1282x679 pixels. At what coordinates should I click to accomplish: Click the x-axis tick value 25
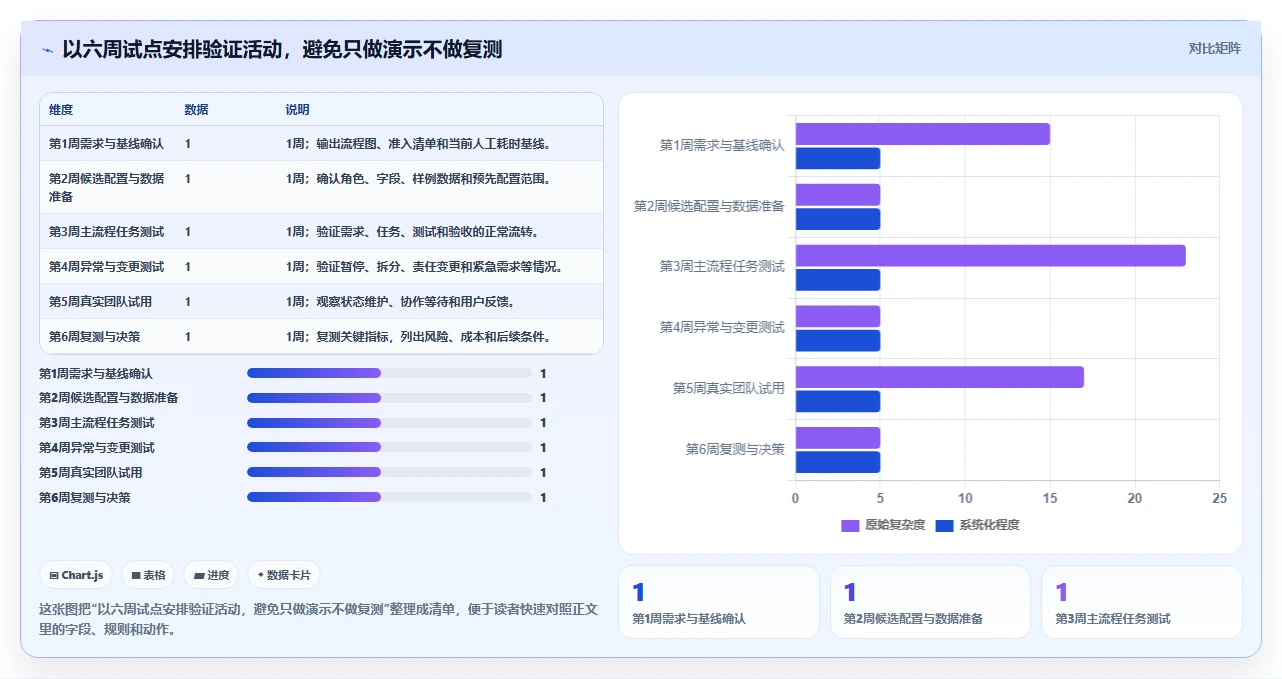point(1219,498)
